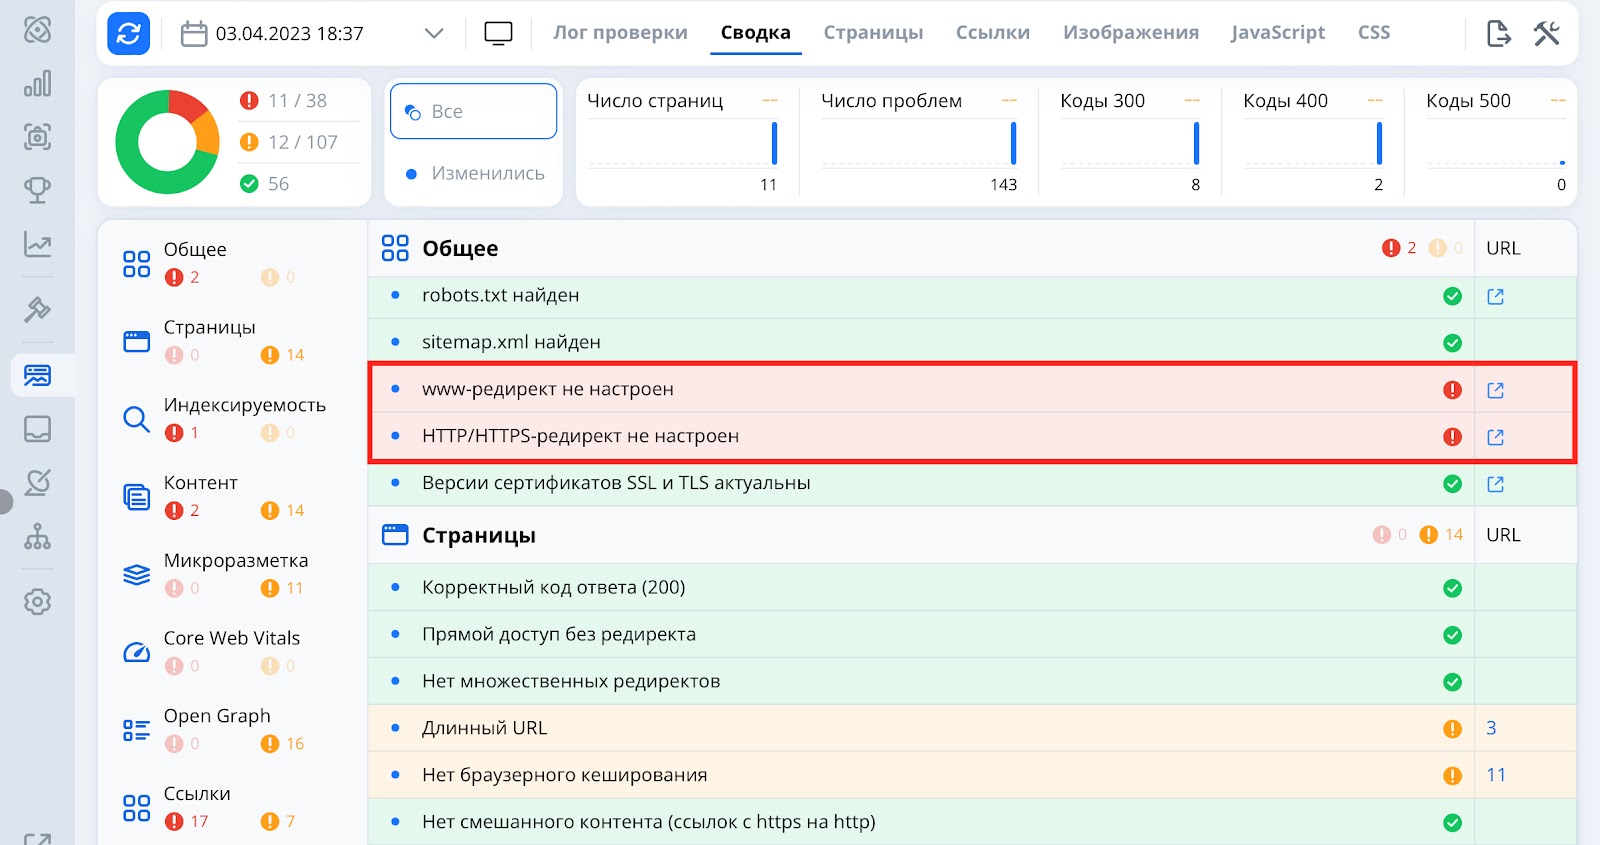Switch to the Лог проверки tab
Image resolution: width=1600 pixels, height=845 pixels.
pos(620,32)
